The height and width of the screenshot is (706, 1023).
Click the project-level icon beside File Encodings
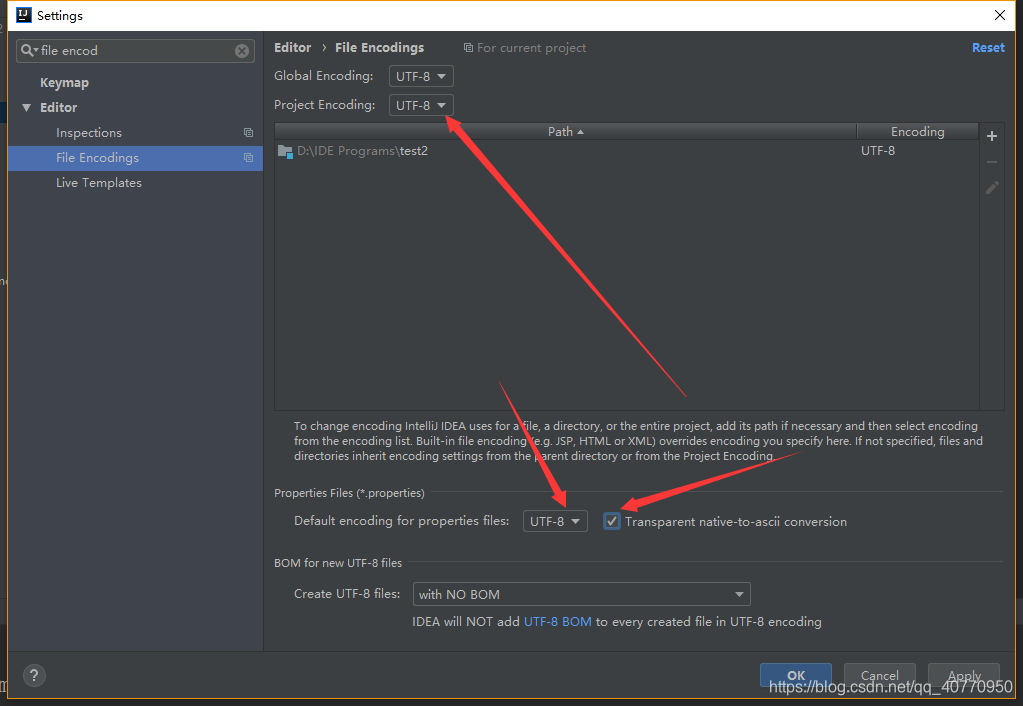249,157
